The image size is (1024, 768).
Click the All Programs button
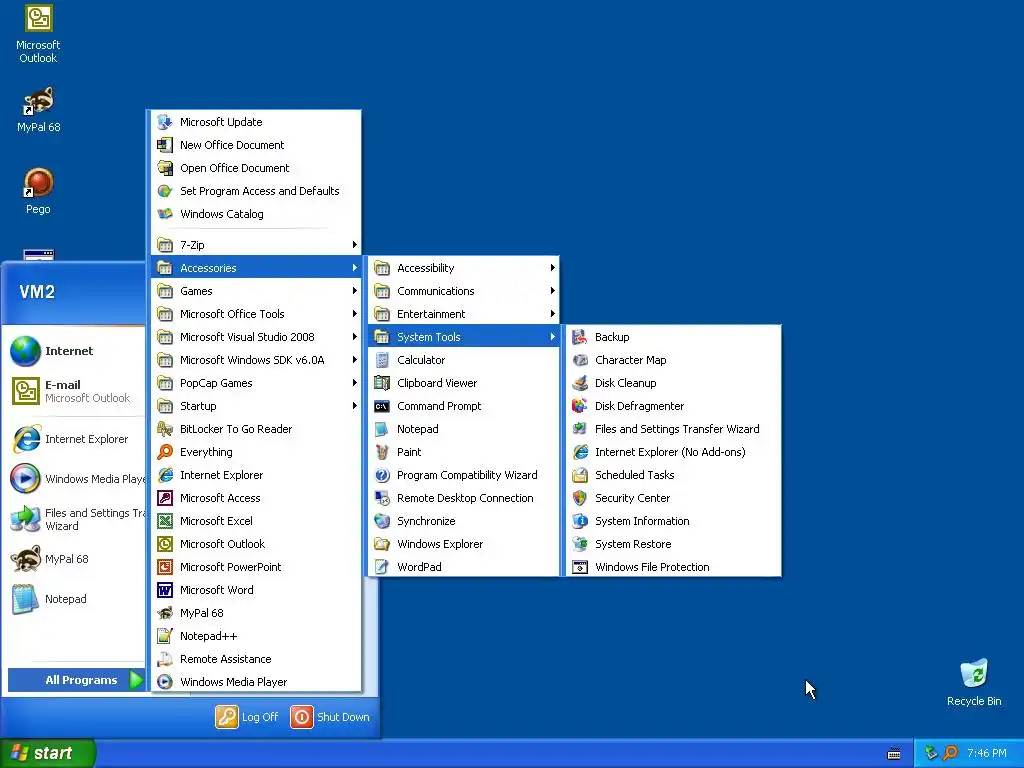click(x=76, y=680)
